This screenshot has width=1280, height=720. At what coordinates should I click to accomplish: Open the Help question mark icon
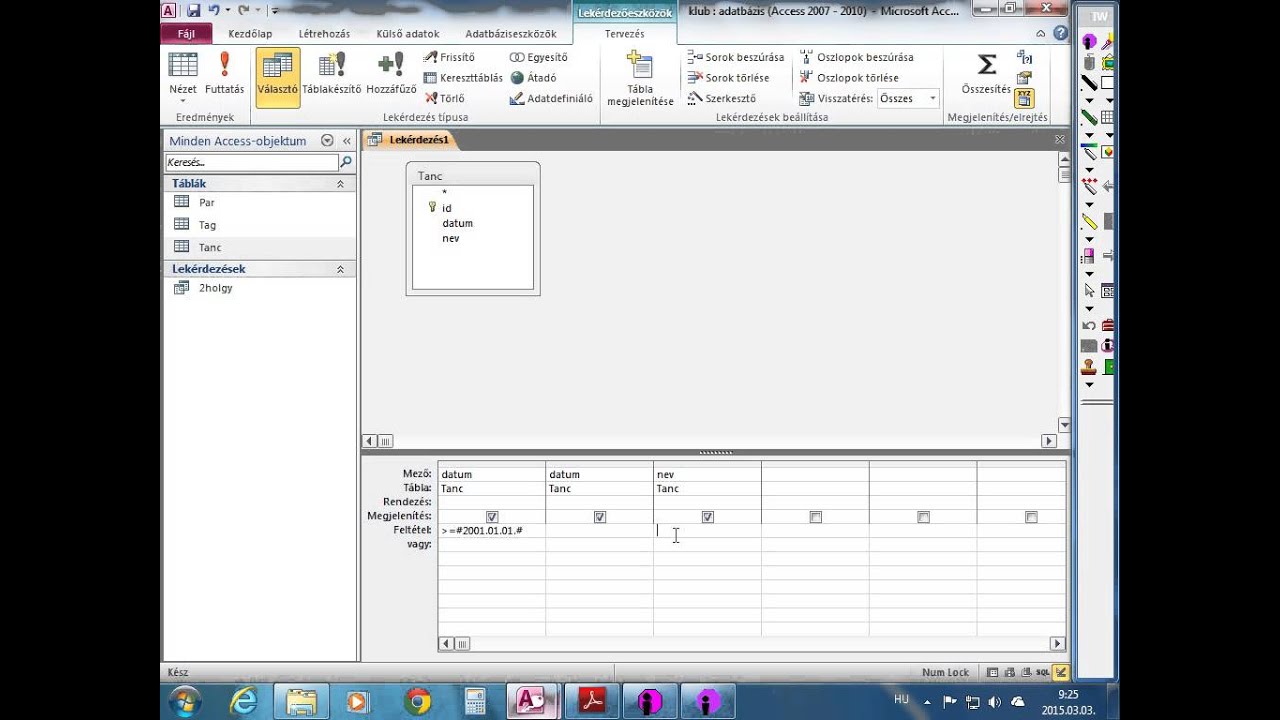[1060, 33]
